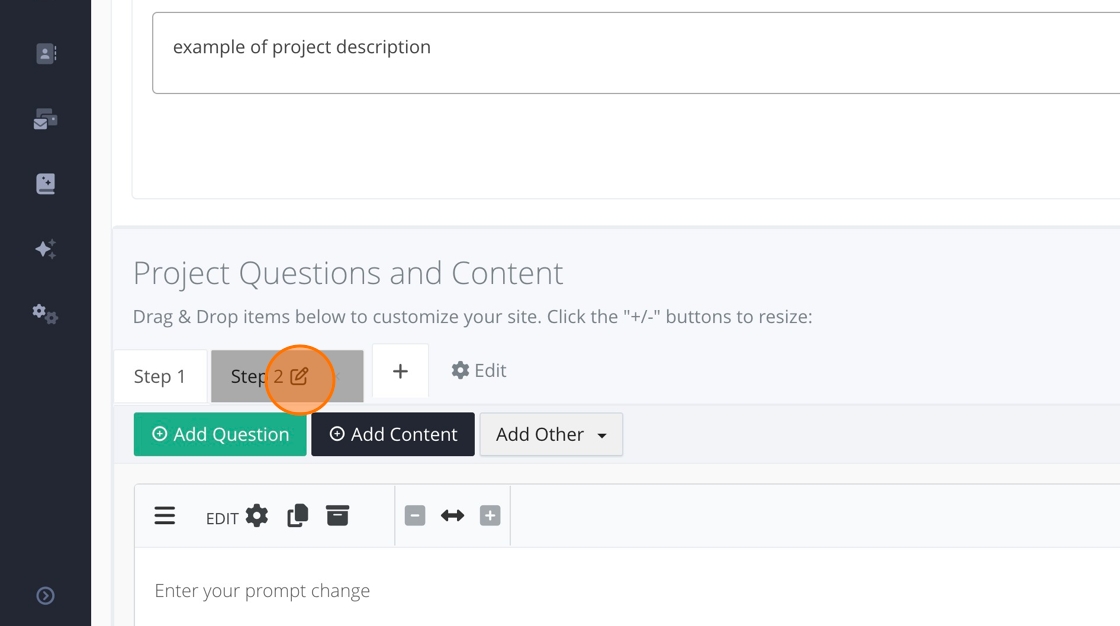Screen dimensions: 1120x626
Task: Click the hamburger drag handle icon
Action: click(x=165, y=516)
